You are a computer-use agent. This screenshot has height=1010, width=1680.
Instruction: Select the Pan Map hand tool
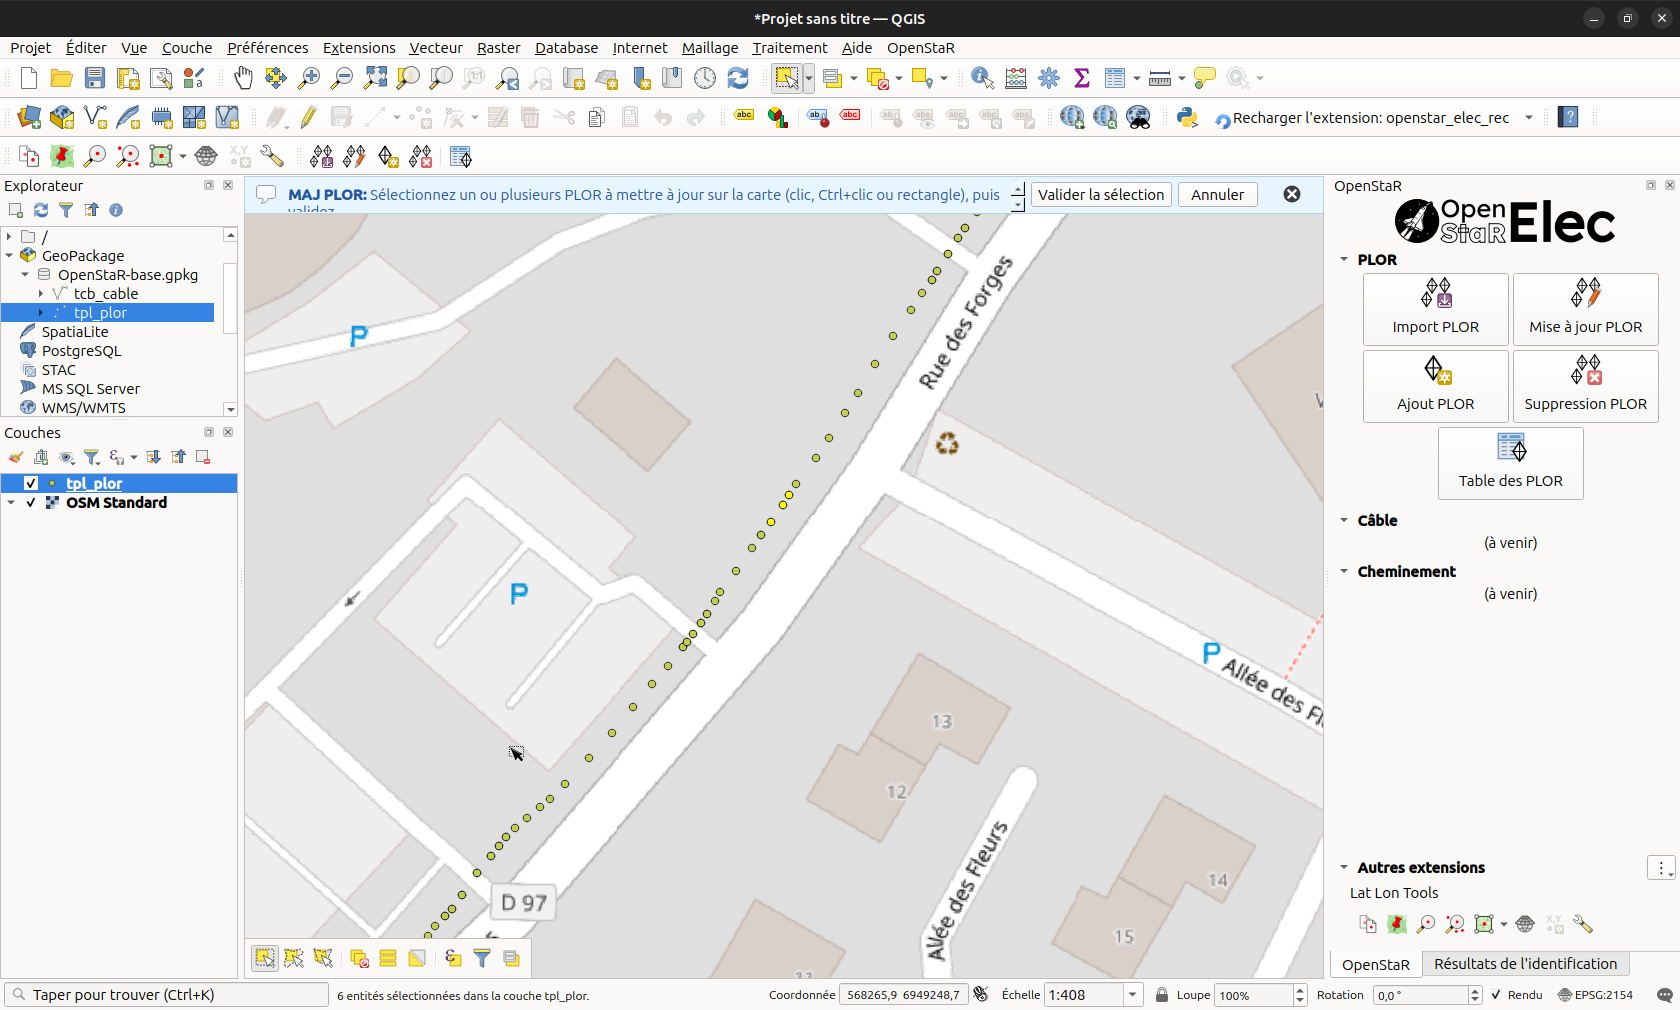pos(243,78)
